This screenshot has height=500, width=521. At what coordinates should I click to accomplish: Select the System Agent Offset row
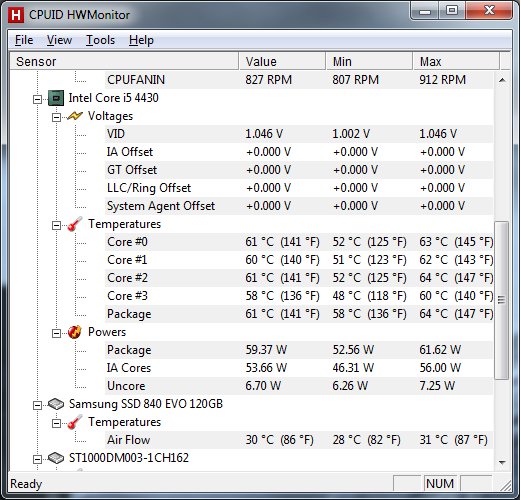[x=299, y=206]
